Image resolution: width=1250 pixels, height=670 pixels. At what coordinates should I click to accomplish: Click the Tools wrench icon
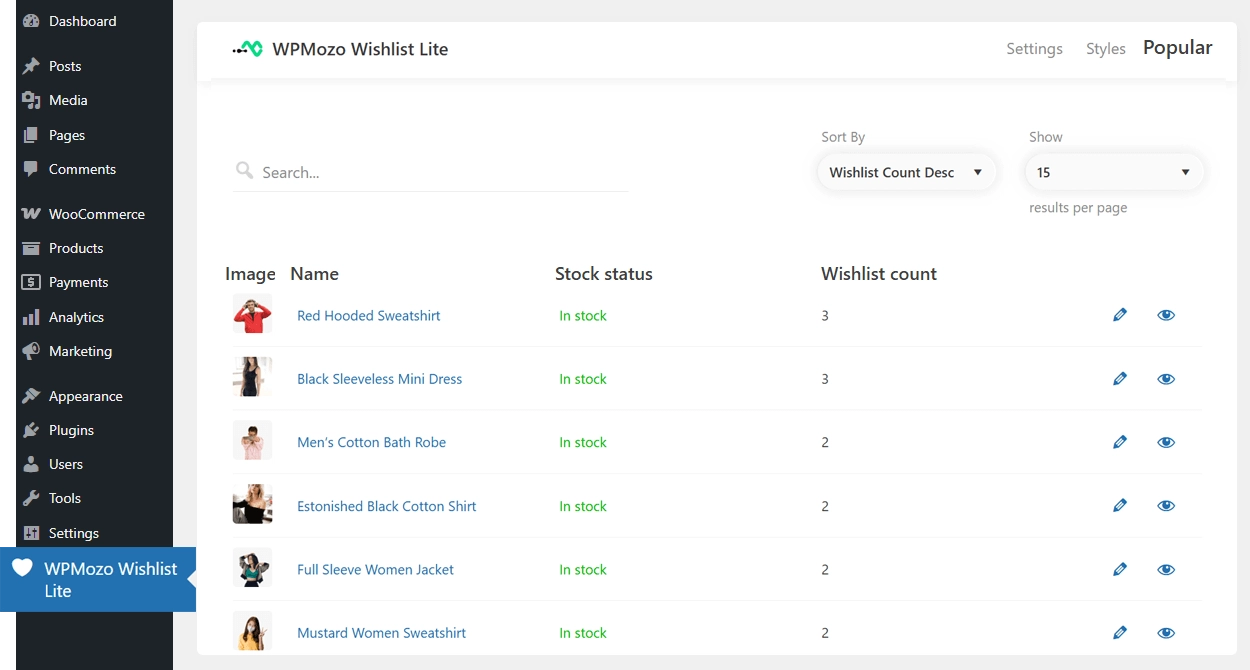[31, 498]
